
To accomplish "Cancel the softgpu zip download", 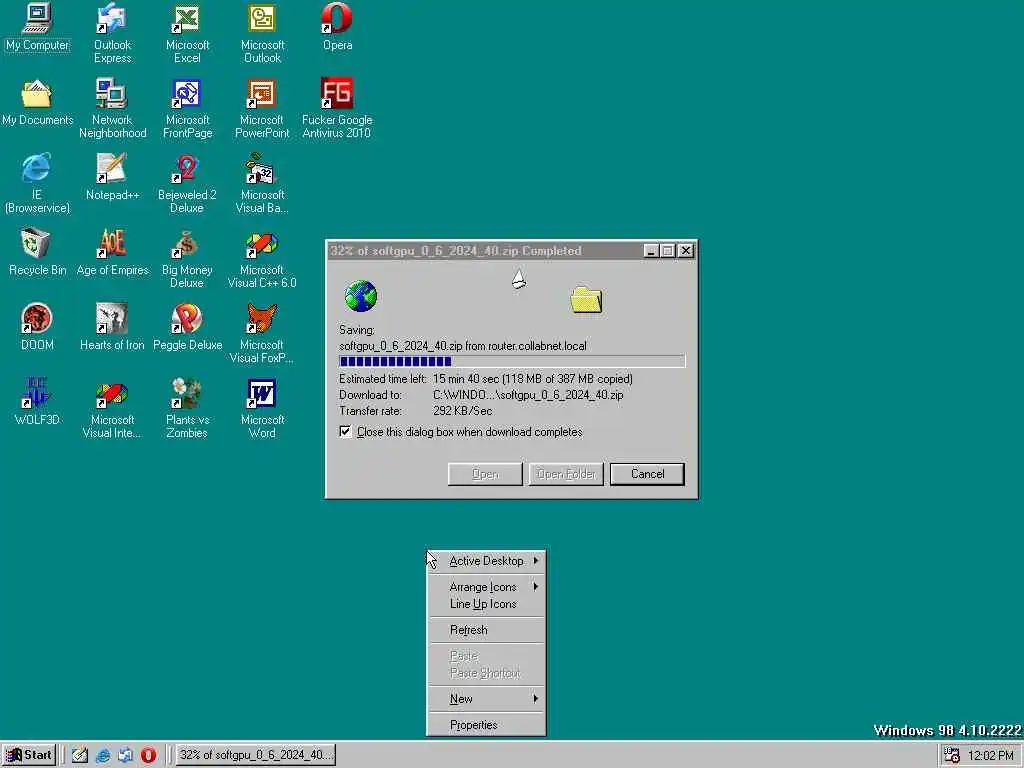I will [x=647, y=474].
